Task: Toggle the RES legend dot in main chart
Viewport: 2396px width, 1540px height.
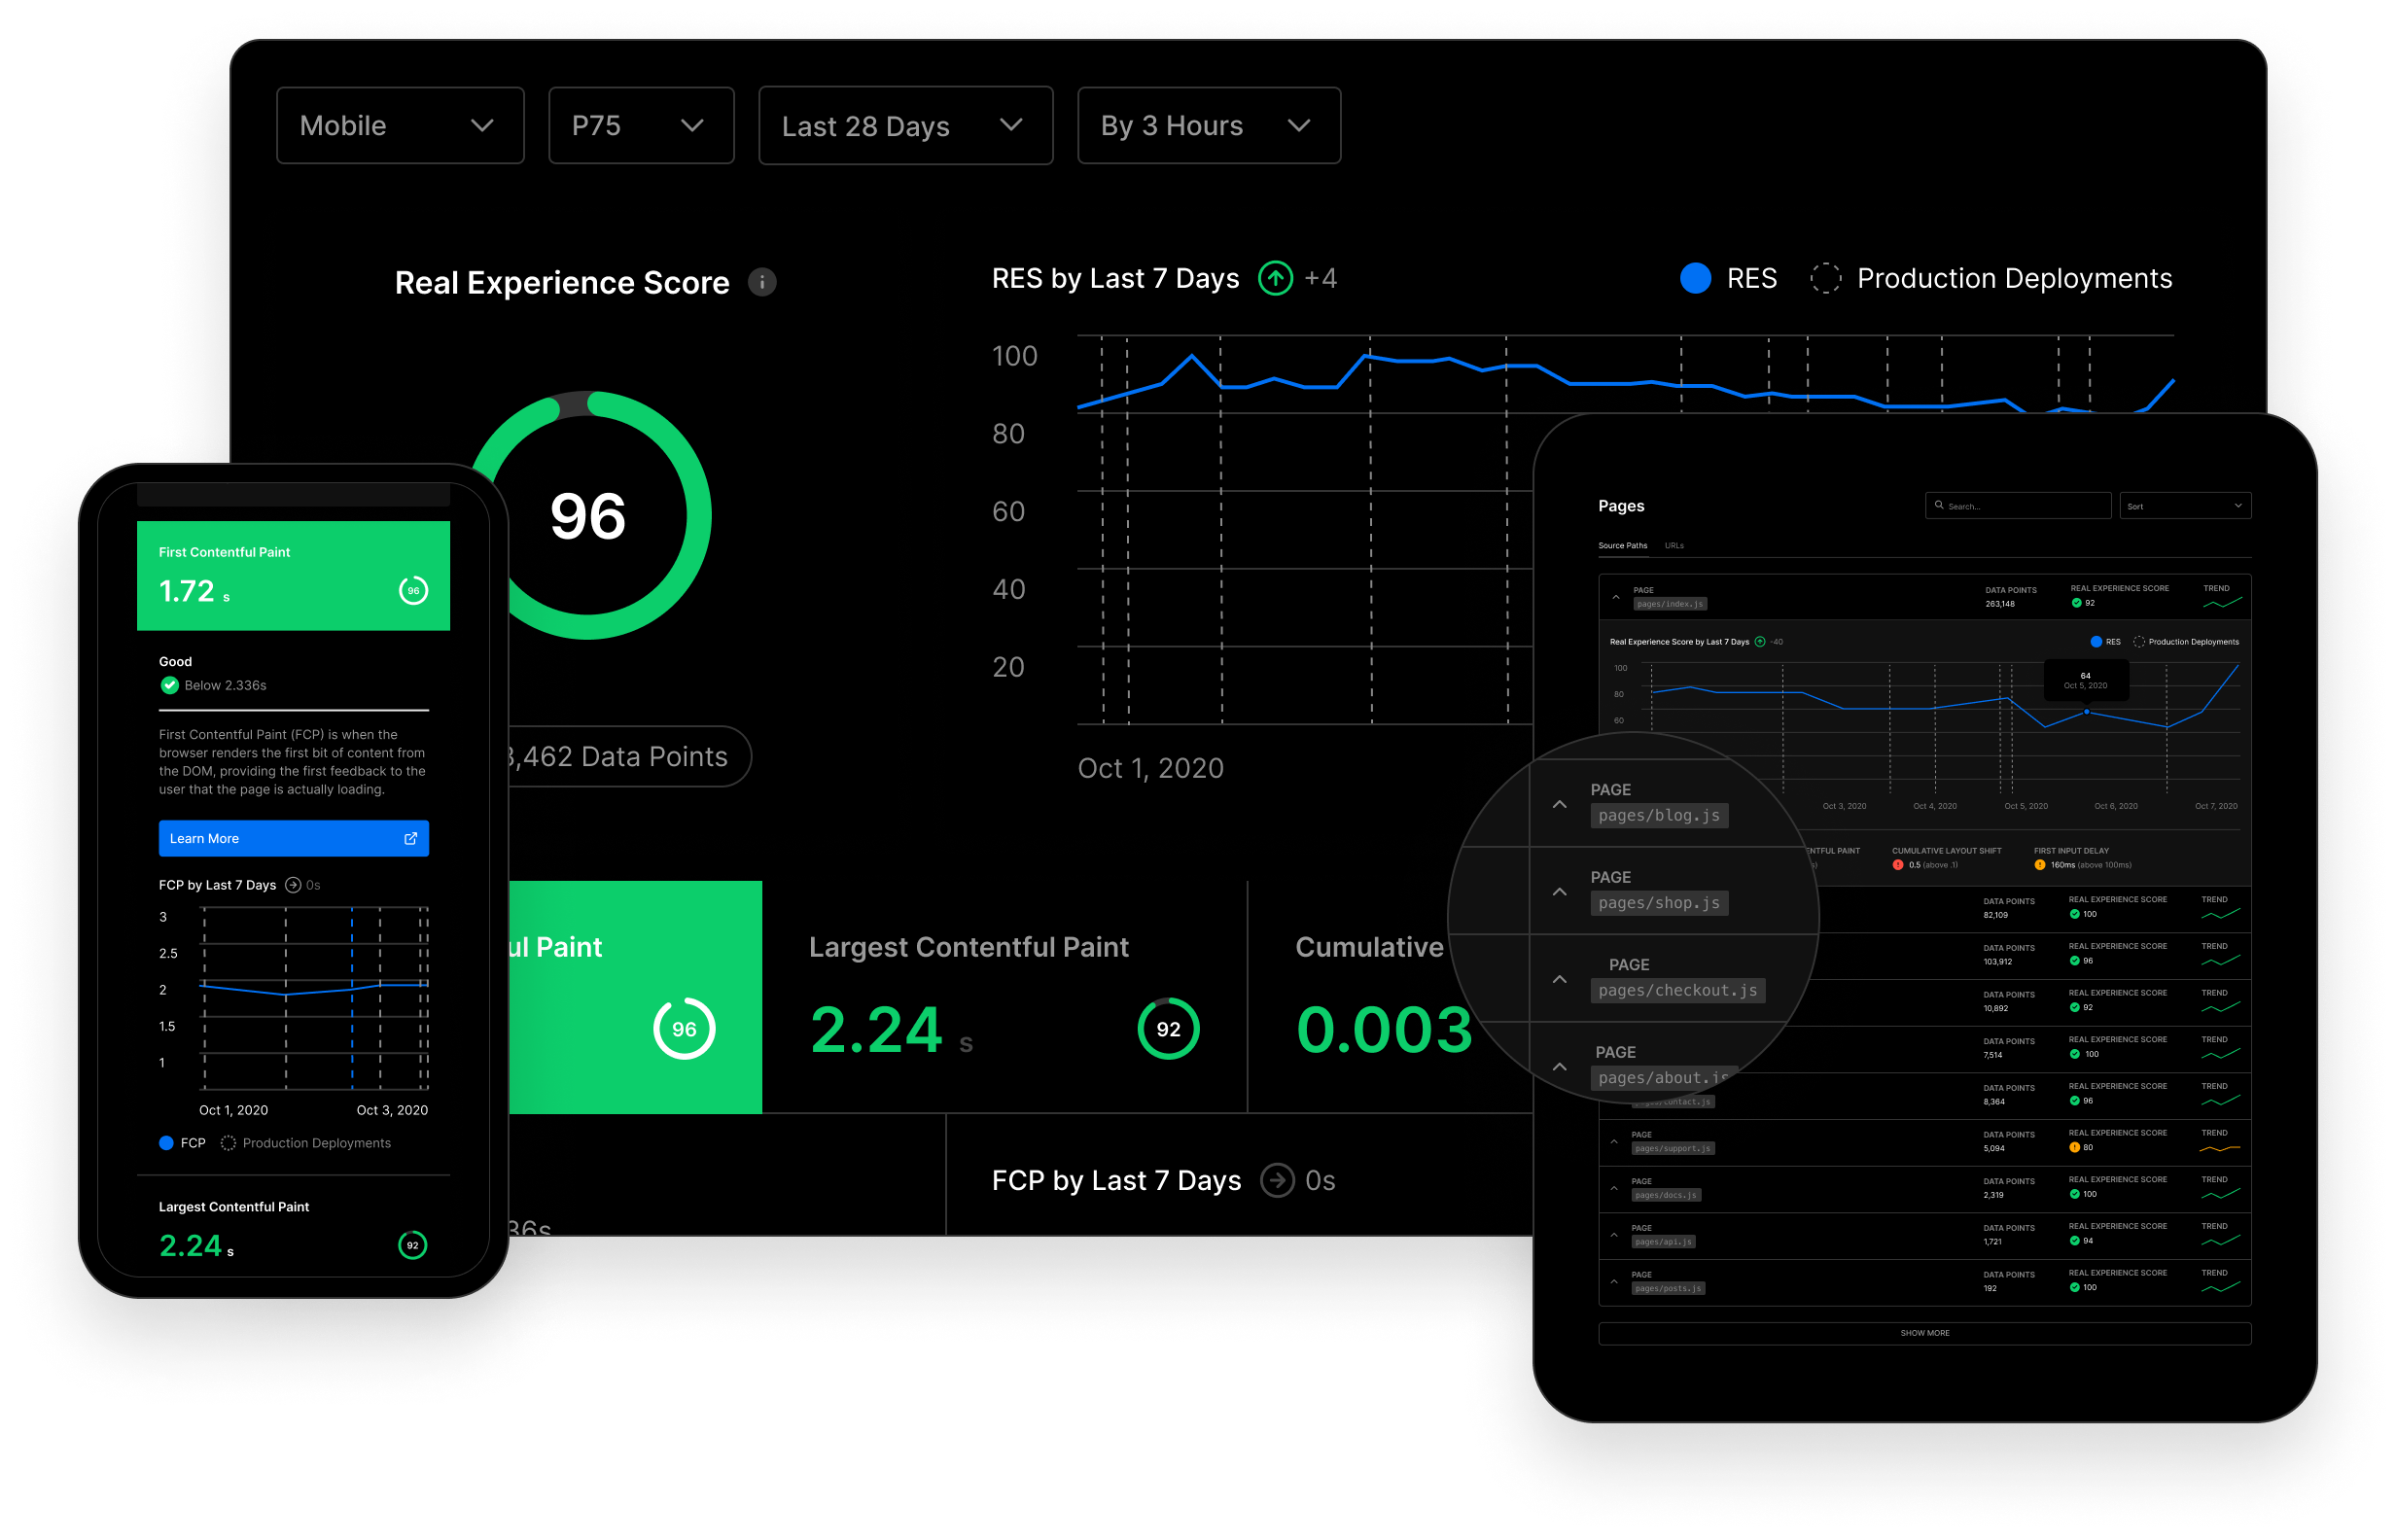Action: (1695, 278)
